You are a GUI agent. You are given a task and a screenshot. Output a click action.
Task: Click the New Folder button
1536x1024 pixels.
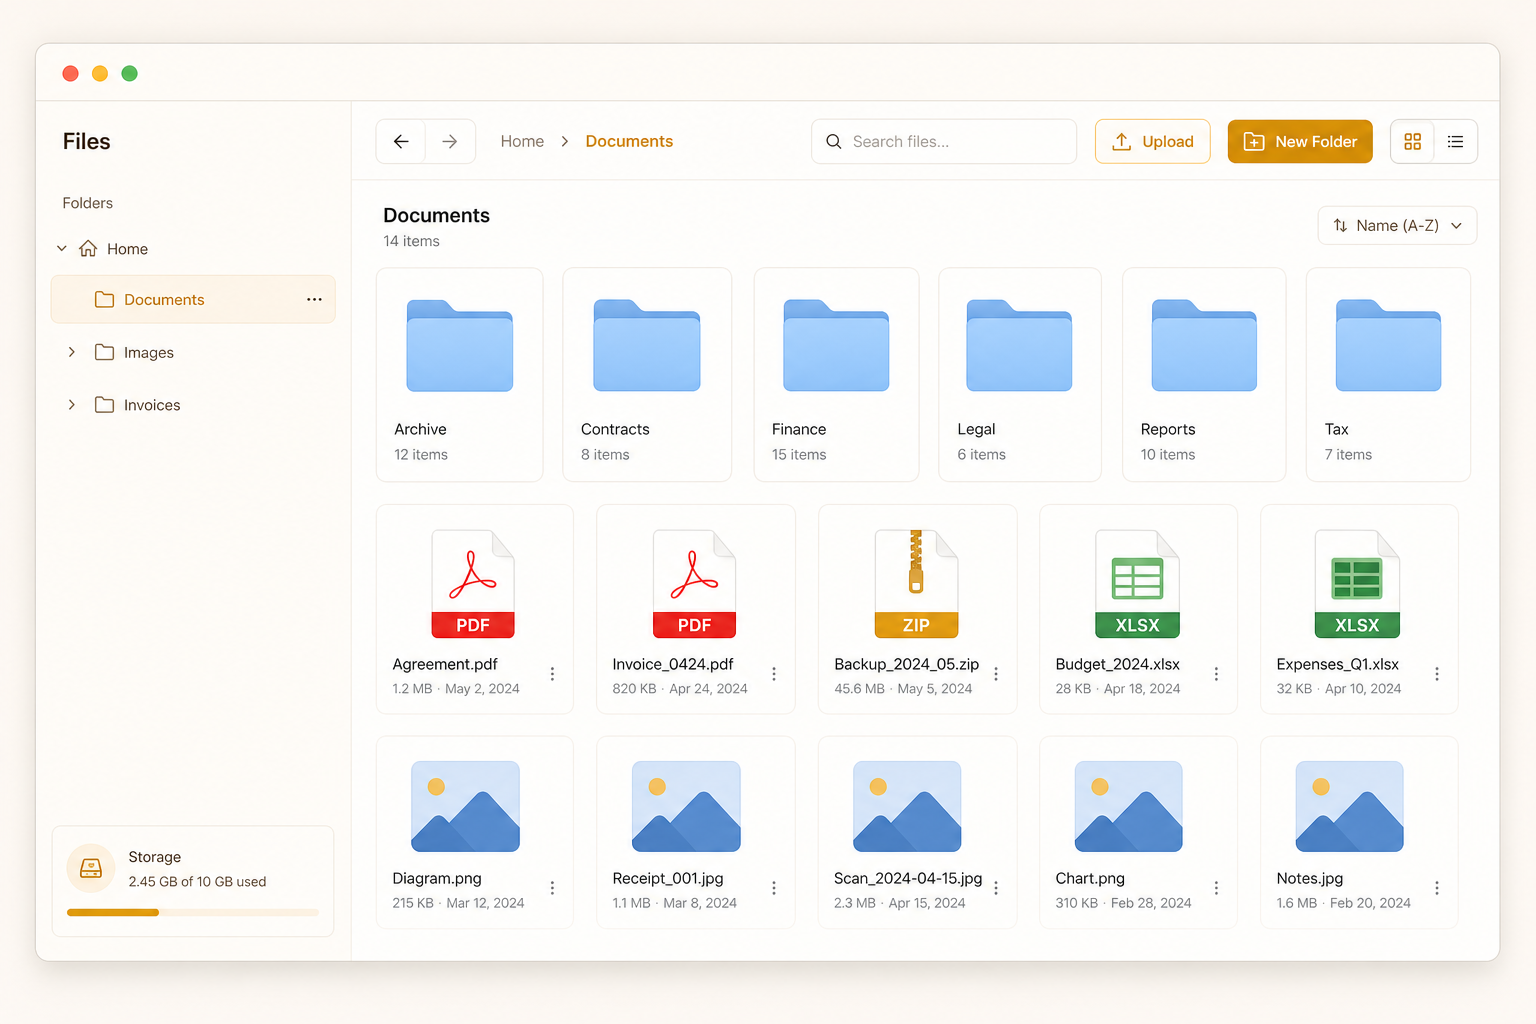[x=1300, y=142]
